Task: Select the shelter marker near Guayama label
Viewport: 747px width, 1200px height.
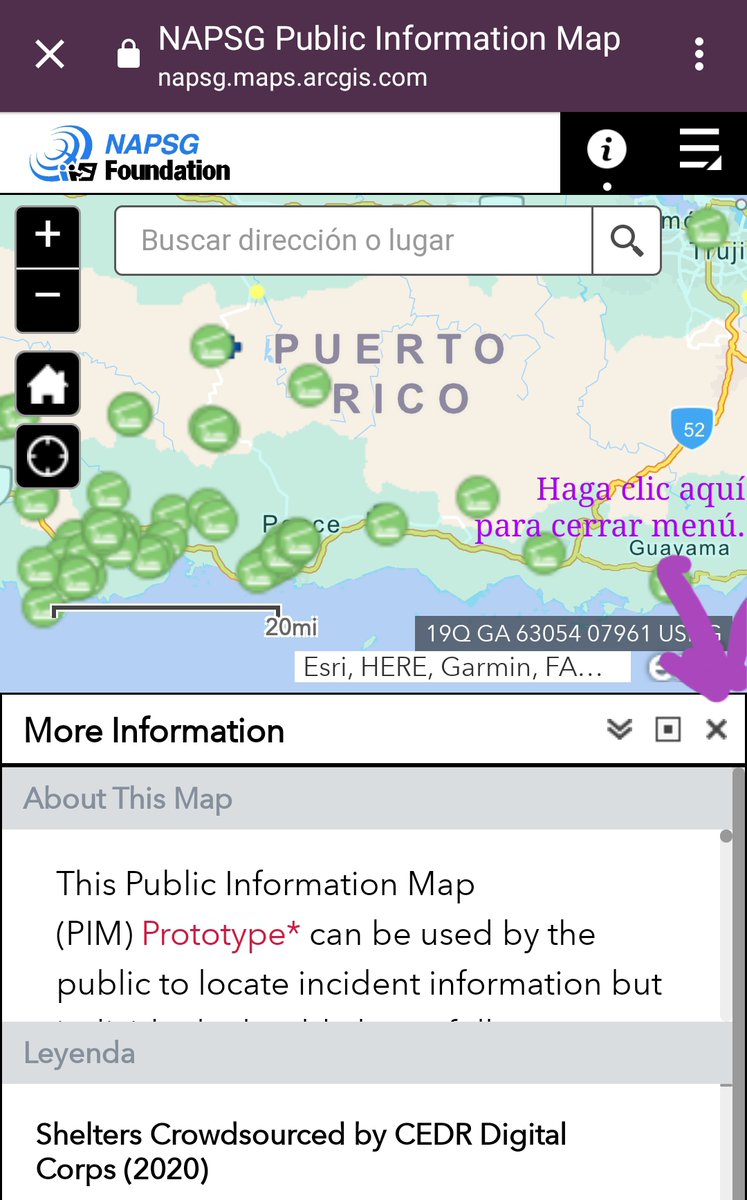Action: [x=666, y=581]
